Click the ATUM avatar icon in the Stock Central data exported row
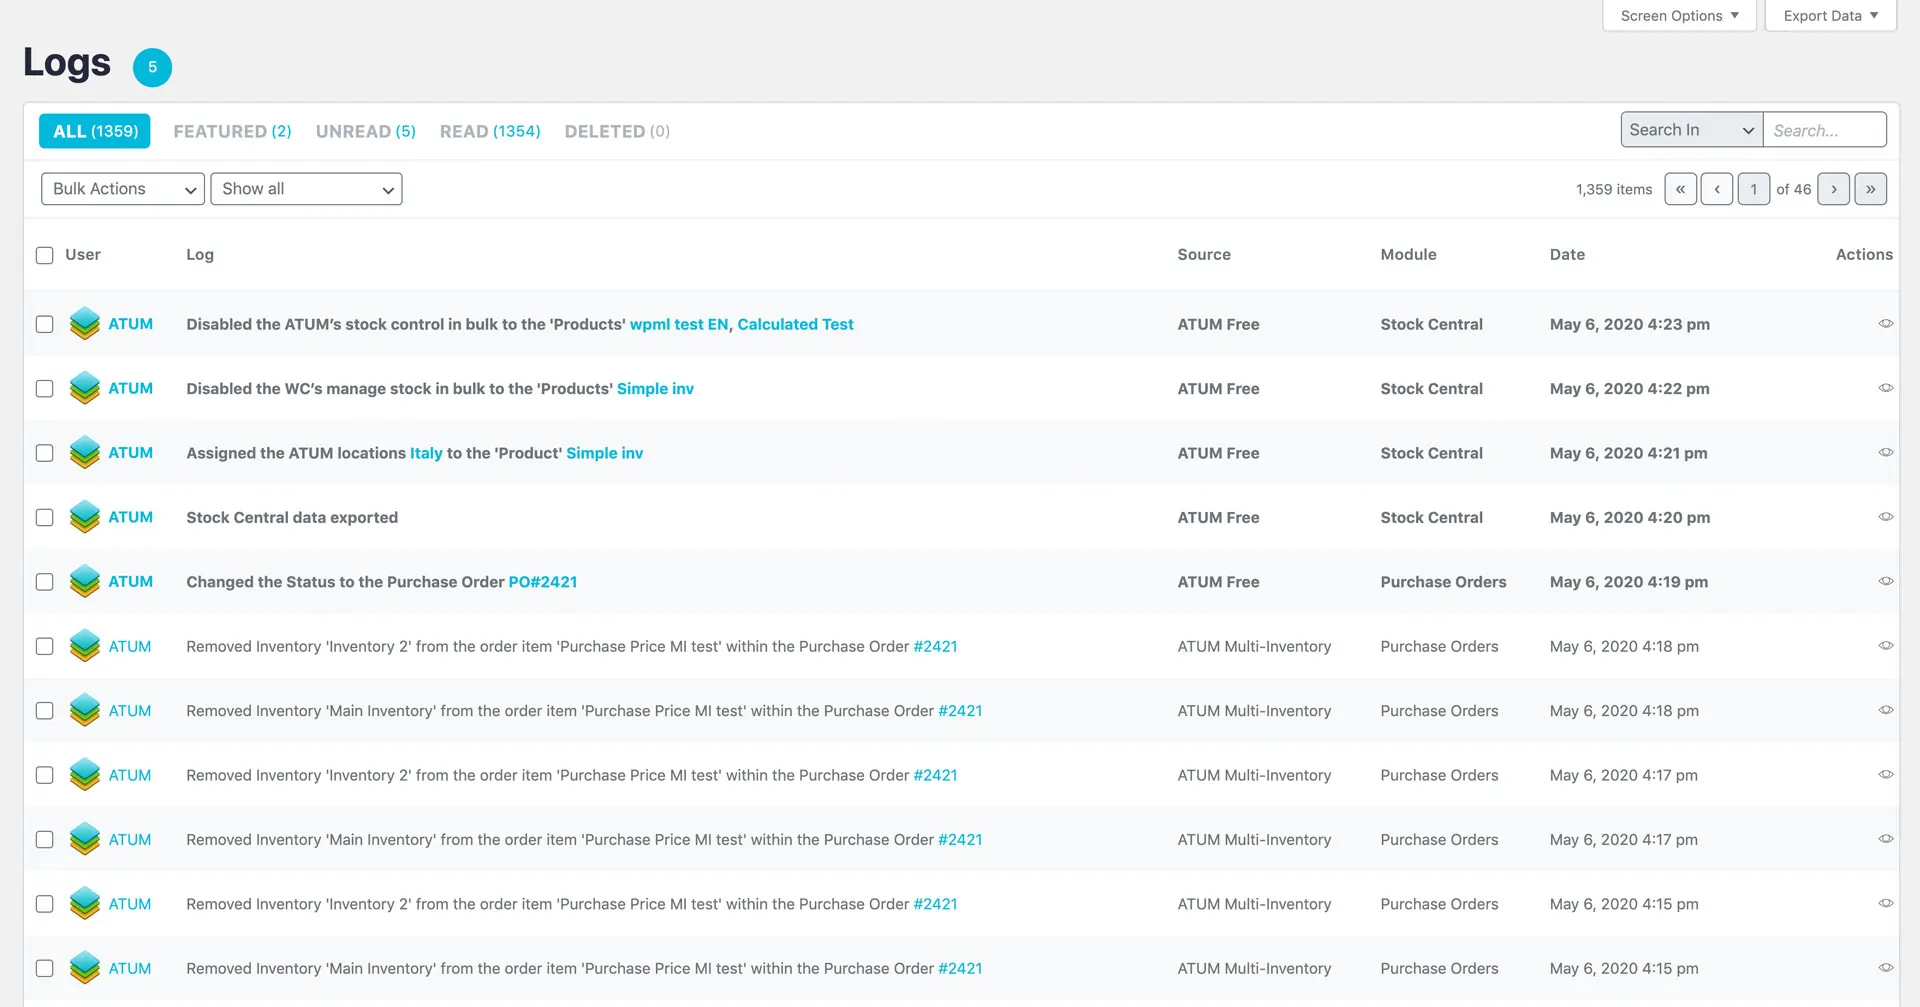 pyautogui.click(x=85, y=517)
